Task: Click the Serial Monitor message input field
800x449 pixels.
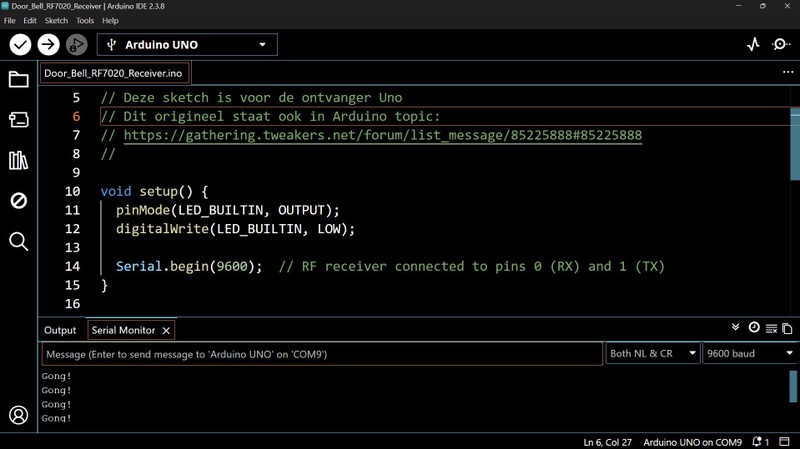Action: pyautogui.click(x=322, y=354)
